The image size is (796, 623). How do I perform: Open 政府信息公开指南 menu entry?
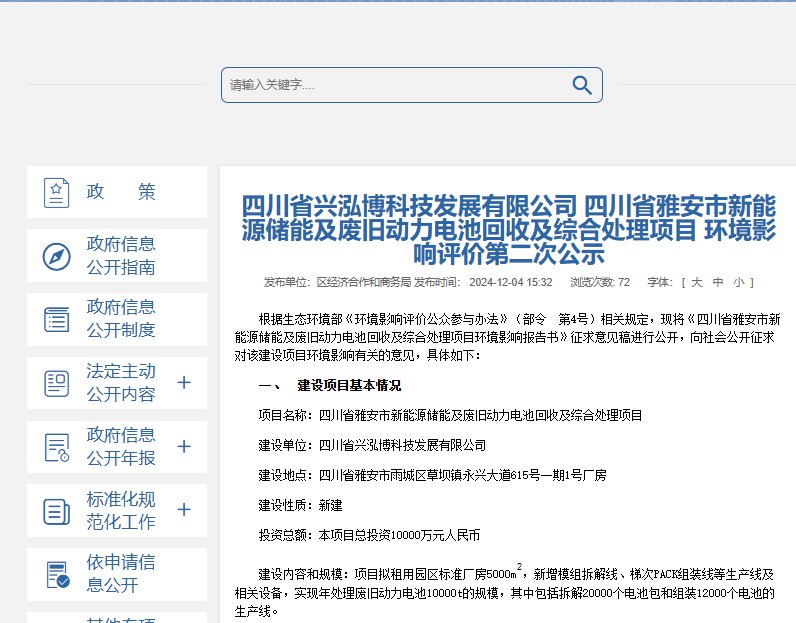pyautogui.click(x=117, y=255)
